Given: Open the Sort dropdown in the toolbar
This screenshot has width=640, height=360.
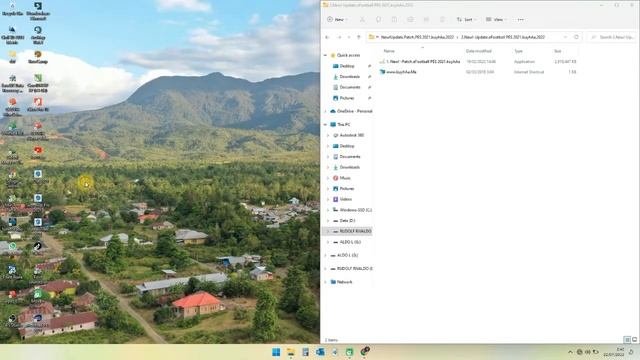Looking at the screenshot, I should tap(467, 20).
